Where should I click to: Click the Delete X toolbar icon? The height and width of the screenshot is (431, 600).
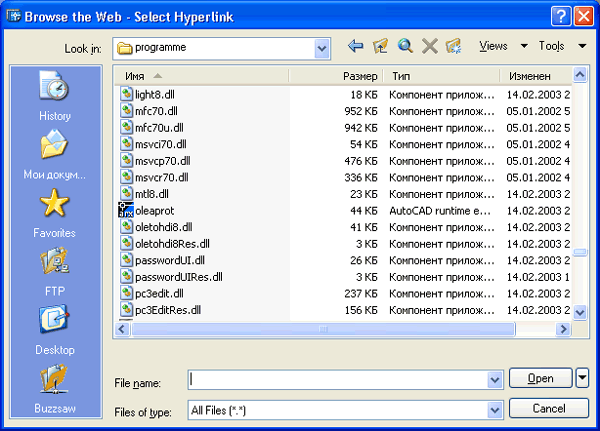tap(430, 46)
